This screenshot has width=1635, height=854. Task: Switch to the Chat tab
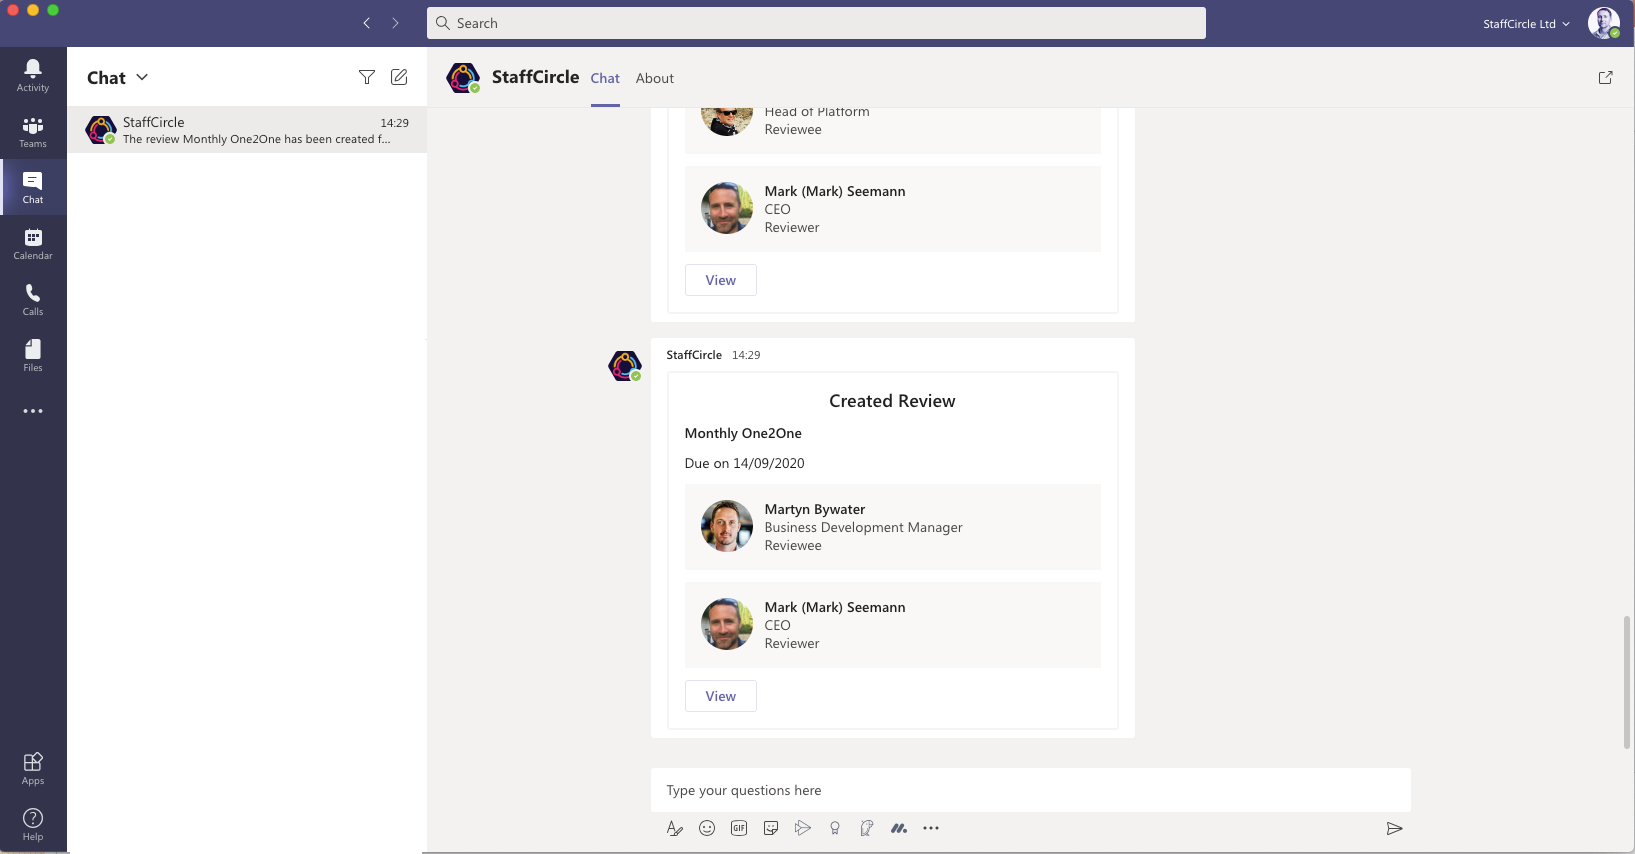tap(605, 78)
